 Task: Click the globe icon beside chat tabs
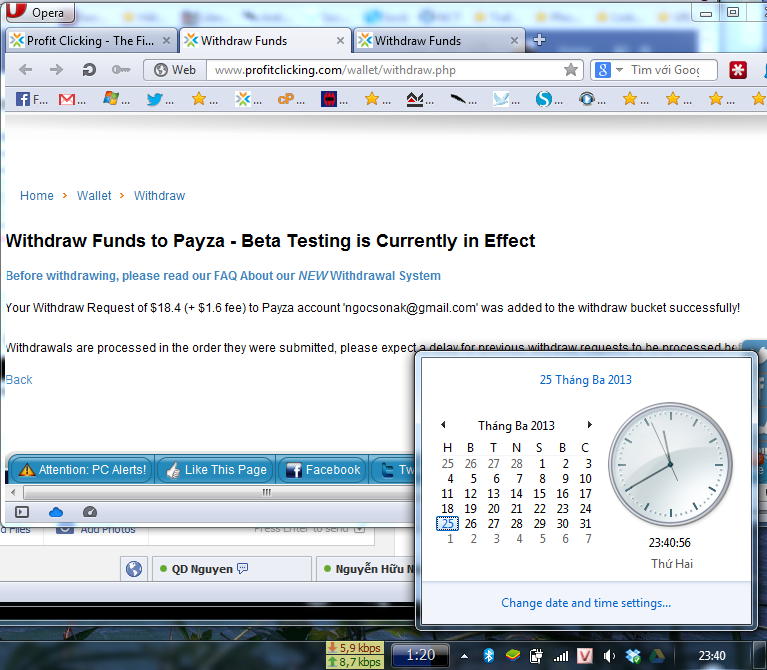coord(134,569)
